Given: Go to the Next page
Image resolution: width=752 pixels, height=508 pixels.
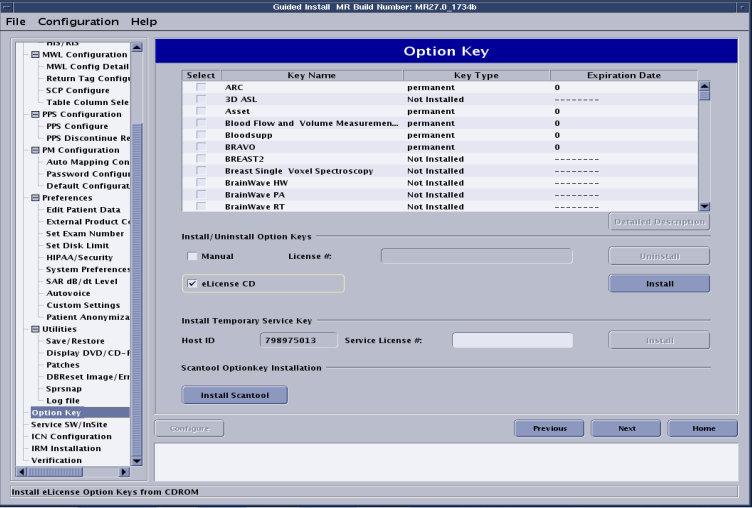Looking at the screenshot, I should coord(626,428).
